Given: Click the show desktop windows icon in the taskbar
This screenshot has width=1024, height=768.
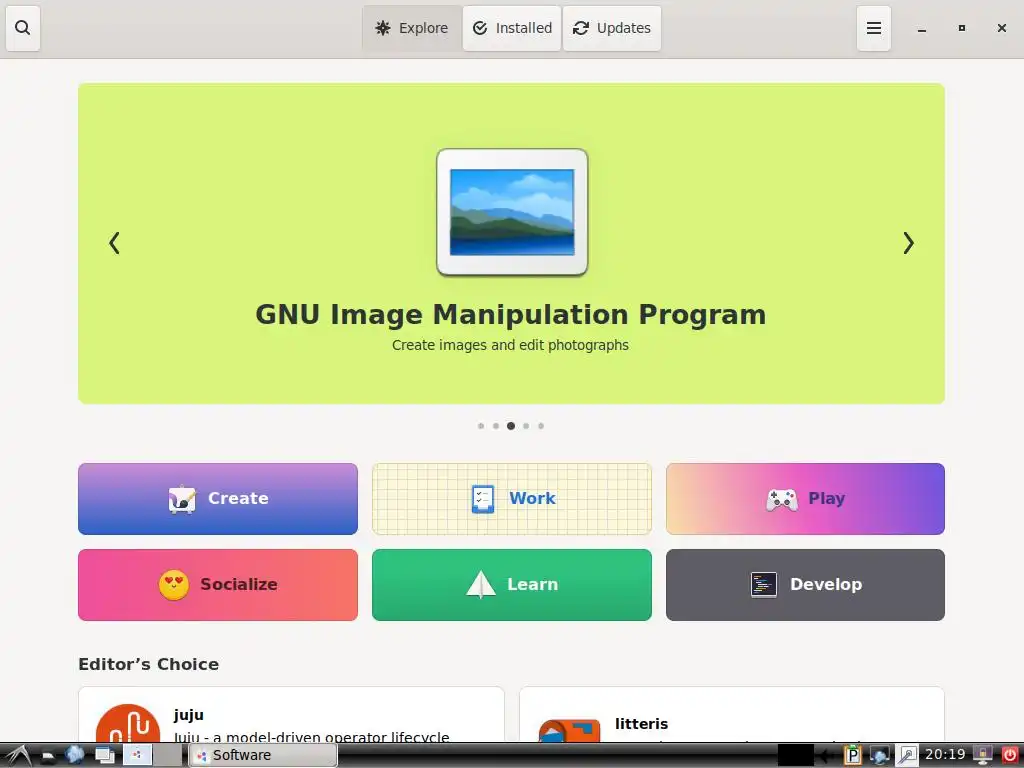Looking at the screenshot, I should [104, 756].
